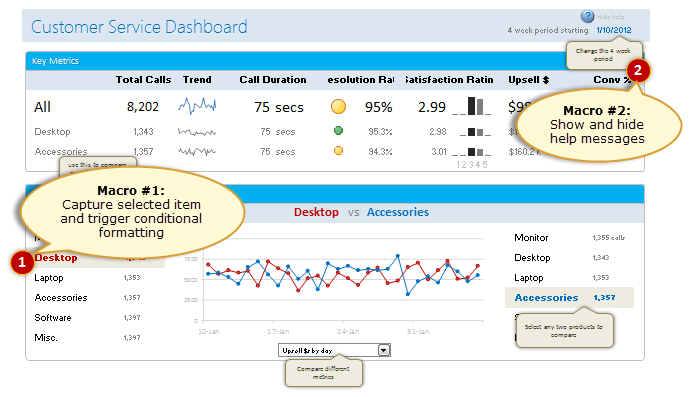Choose the red Desktop item in left product list

point(56,258)
